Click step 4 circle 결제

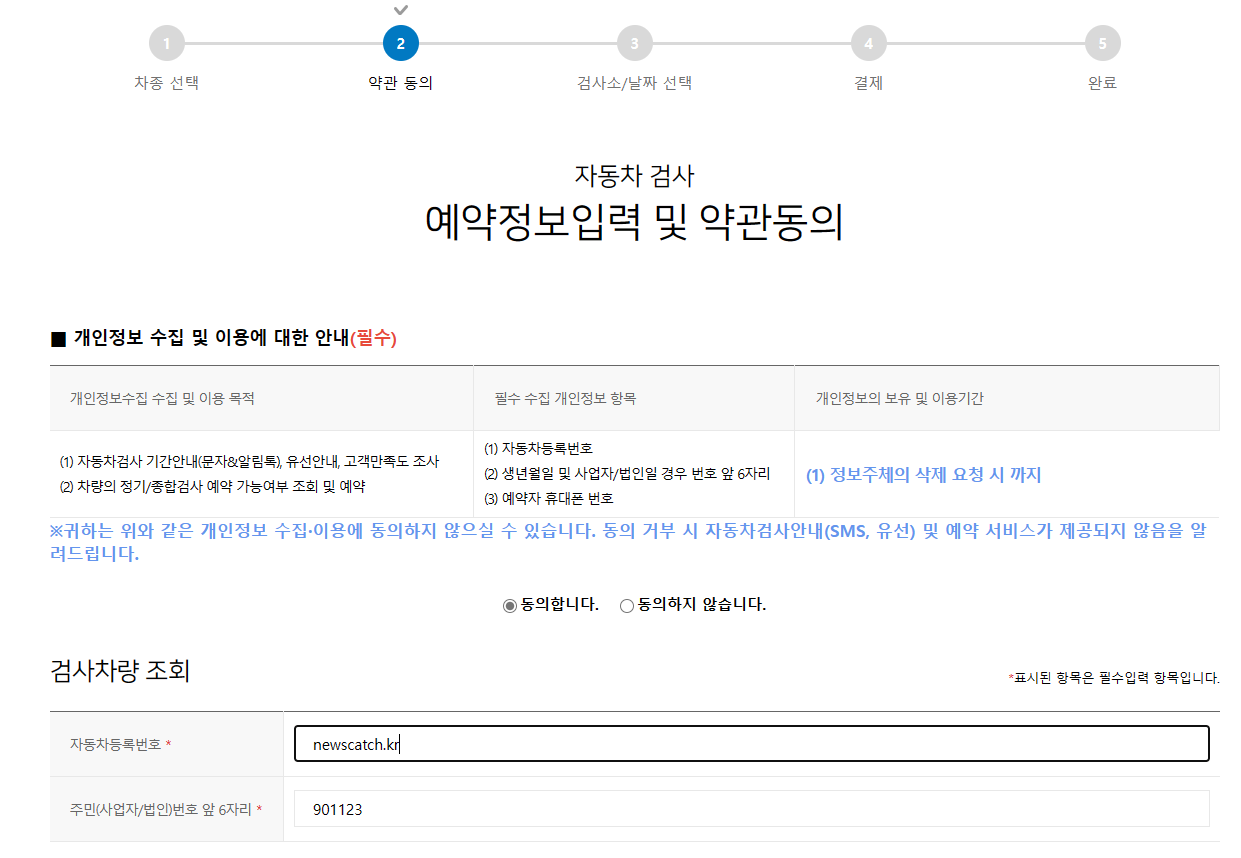[869, 43]
